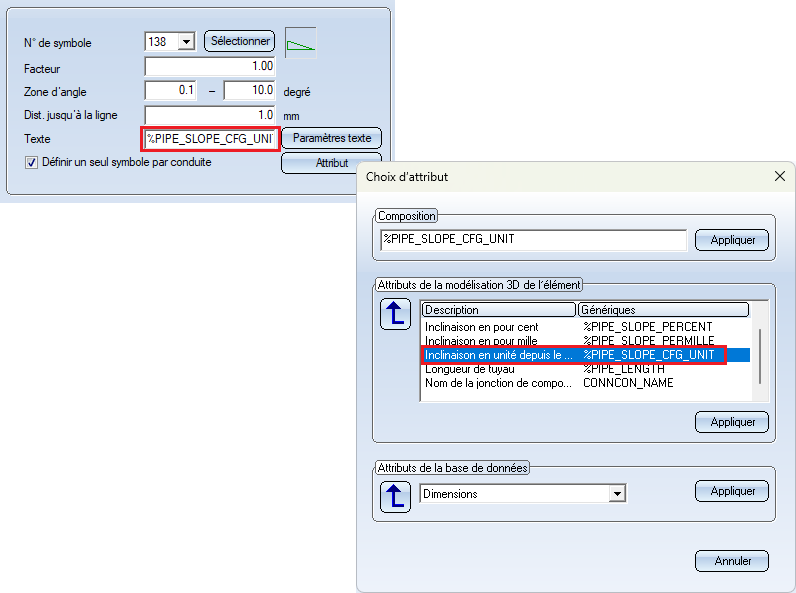This screenshot has width=796, height=593.
Task: Open the Dimensions dropdown
Action: (x=617, y=493)
